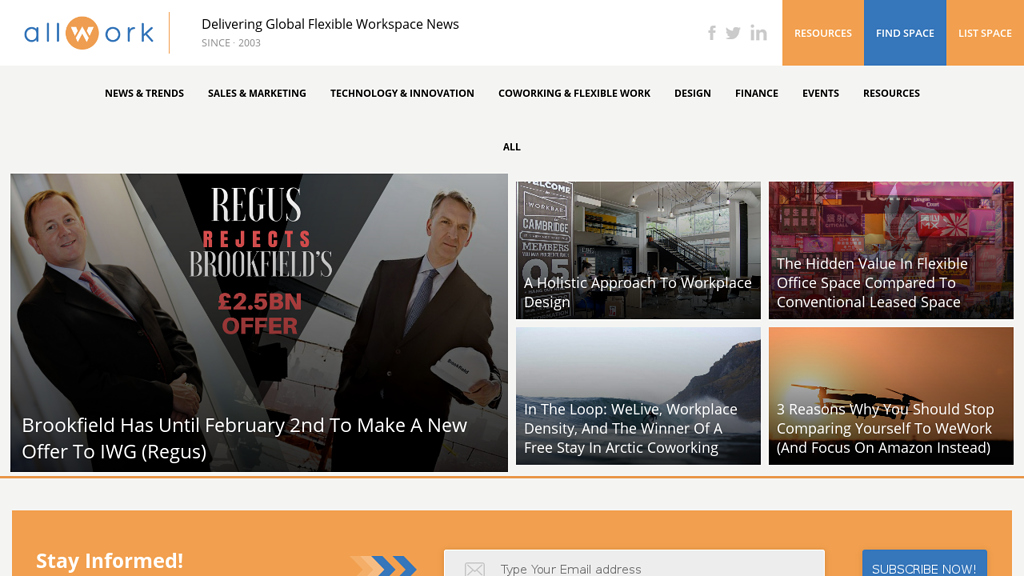The width and height of the screenshot is (1024, 576).
Task: Select the All category link
Action: coord(511,147)
